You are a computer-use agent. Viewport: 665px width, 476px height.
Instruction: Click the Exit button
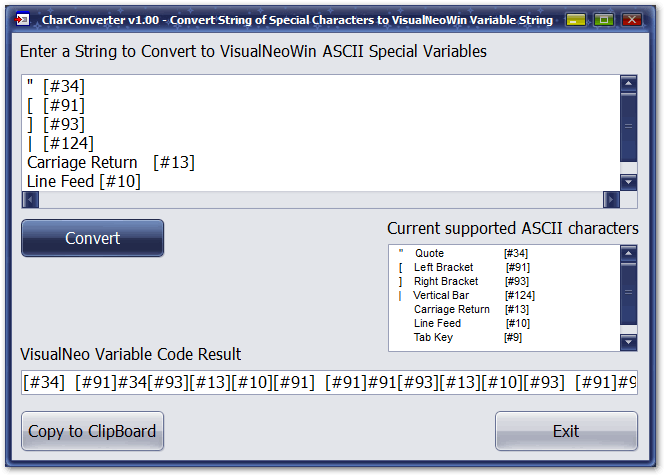click(566, 431)
